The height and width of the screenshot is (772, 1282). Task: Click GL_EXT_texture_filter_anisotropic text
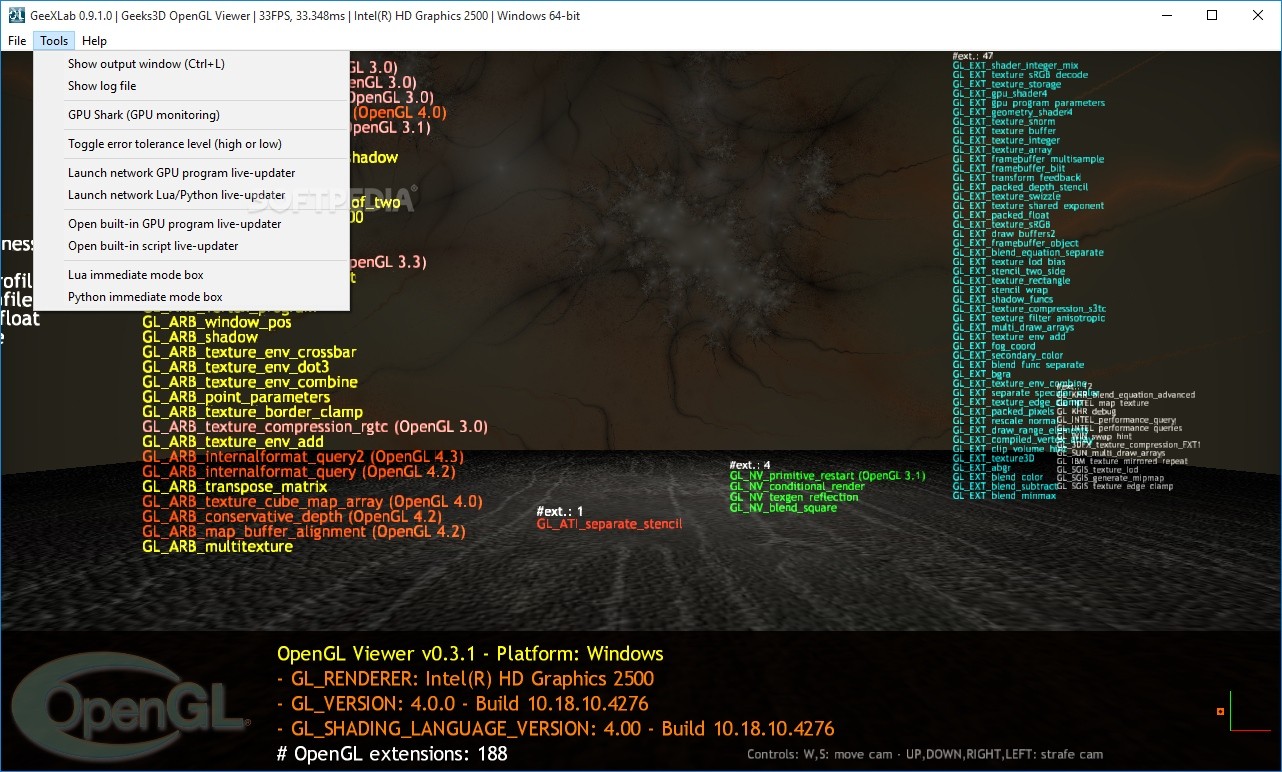(x=1029, y=318)
